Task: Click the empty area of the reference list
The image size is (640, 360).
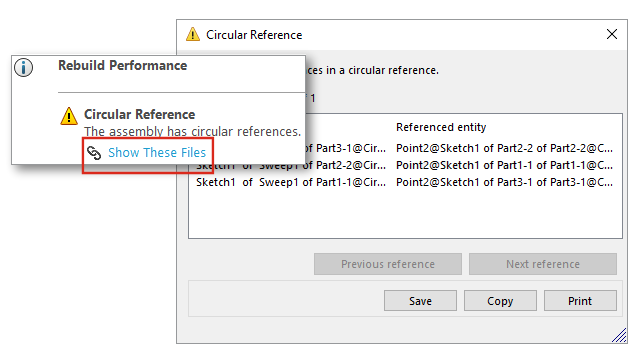Action: (405, 214)
